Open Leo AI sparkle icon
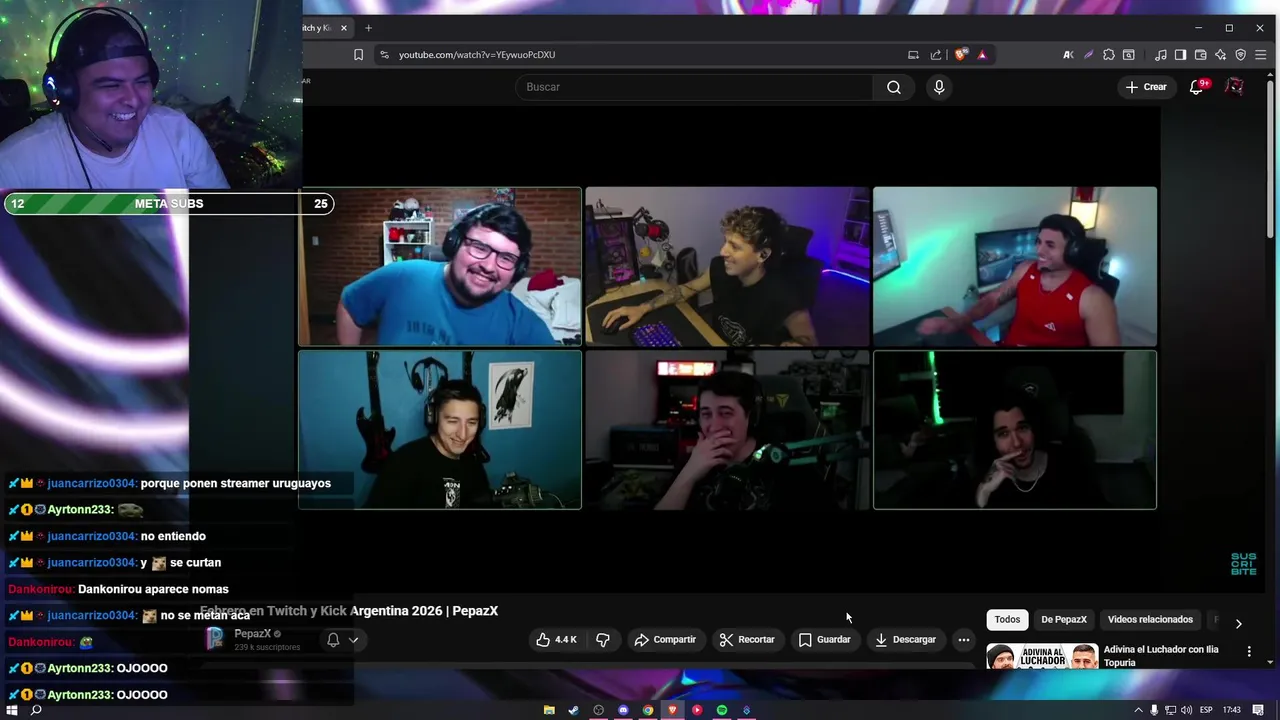The width and height of the screenshot is (1280, 720). [1220, 55]
